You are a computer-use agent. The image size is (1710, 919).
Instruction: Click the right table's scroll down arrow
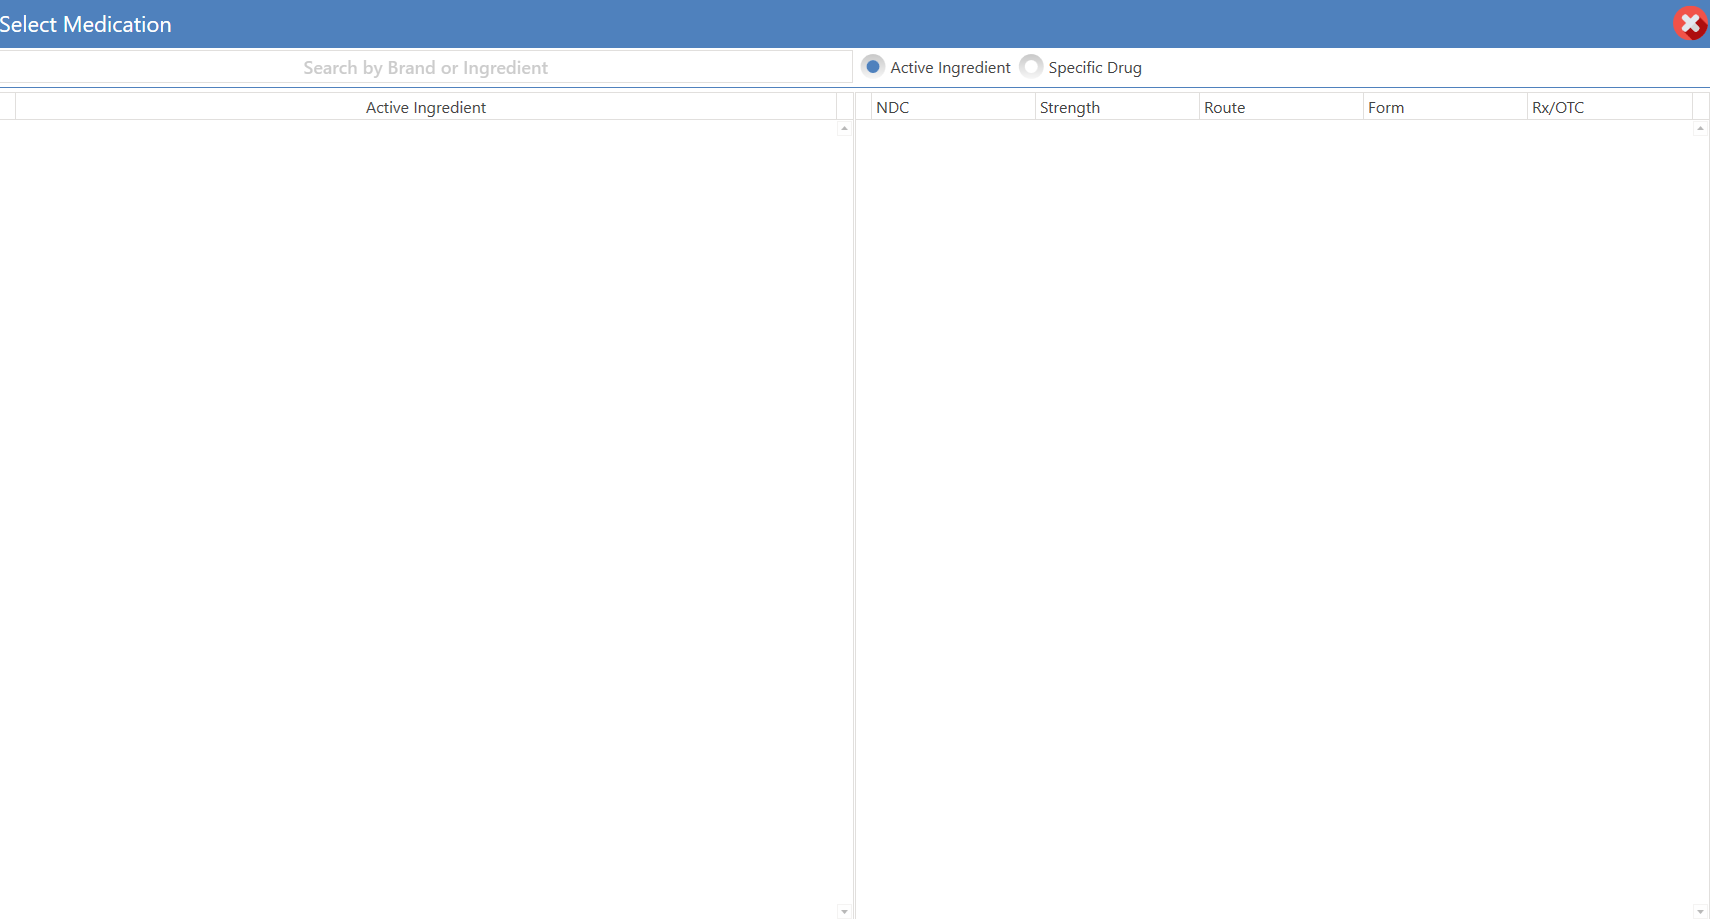click(1700, 912)
